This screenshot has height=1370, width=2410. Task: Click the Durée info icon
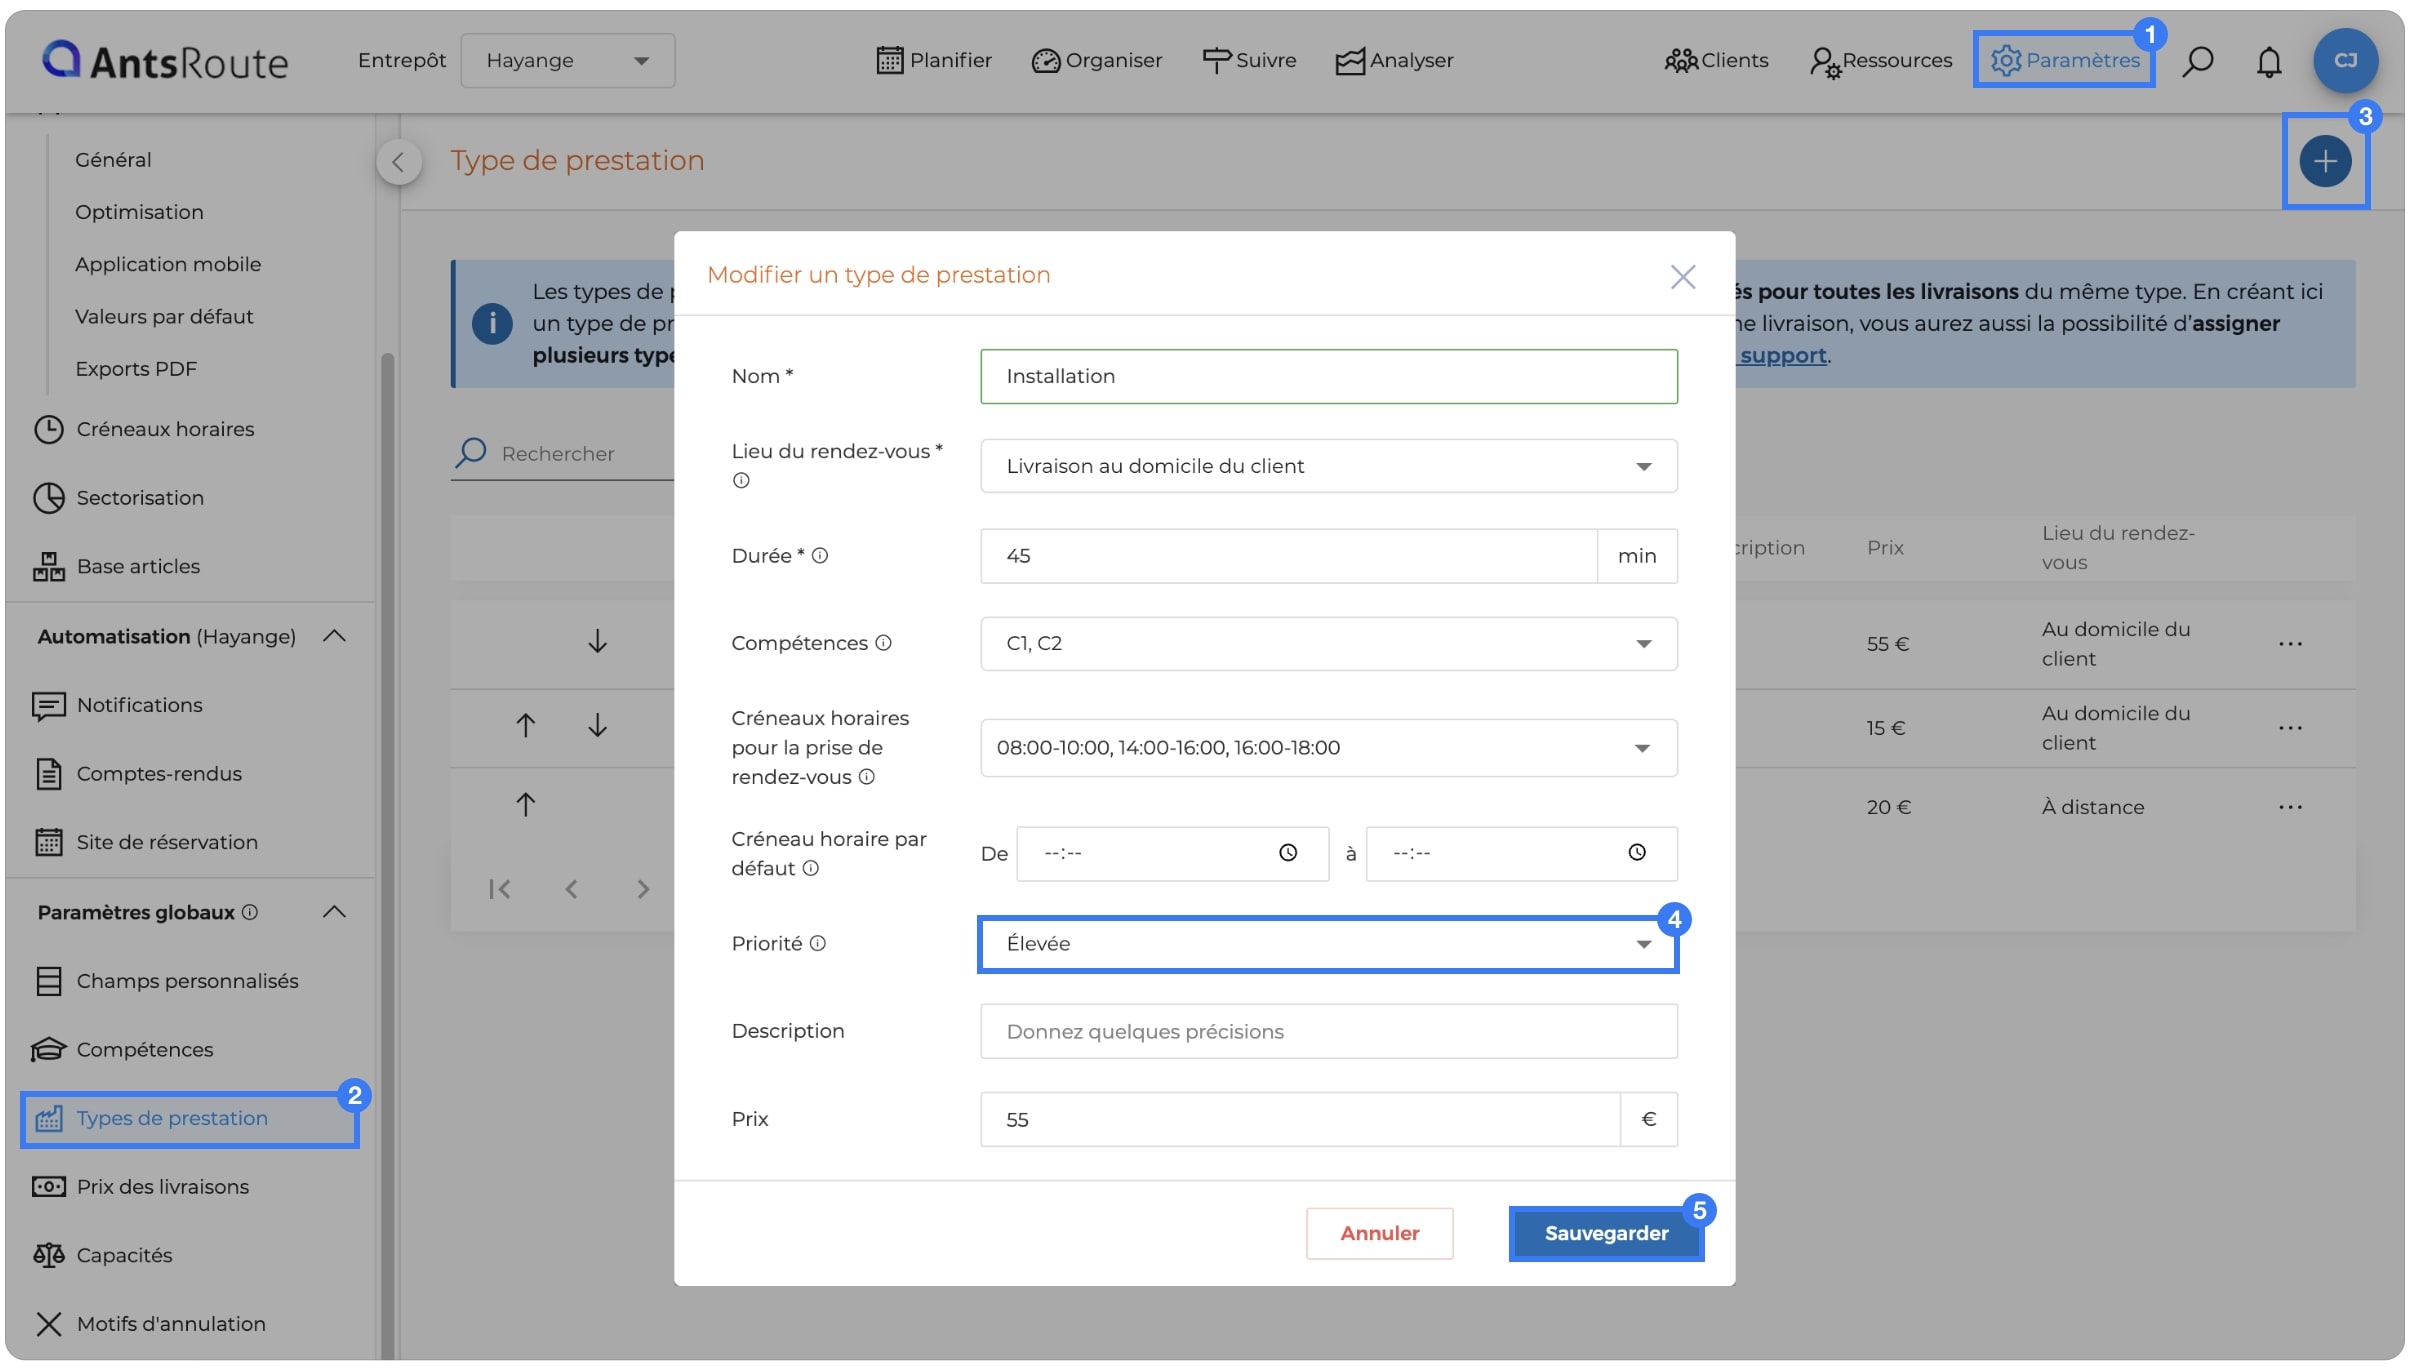(x=820, y=555)
